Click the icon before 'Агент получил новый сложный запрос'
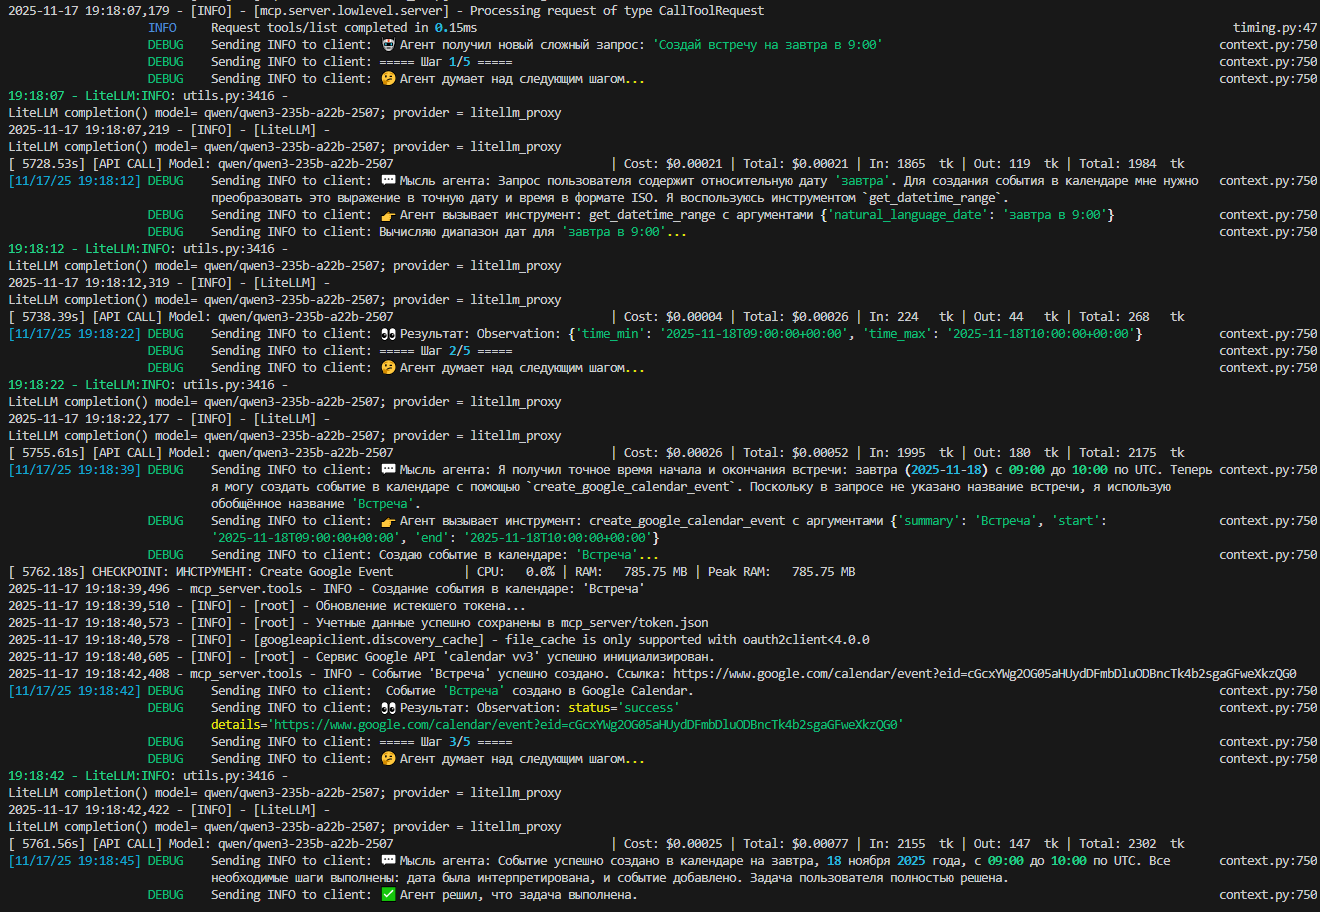Screen dimensions: 1320x912 (389, 45)
